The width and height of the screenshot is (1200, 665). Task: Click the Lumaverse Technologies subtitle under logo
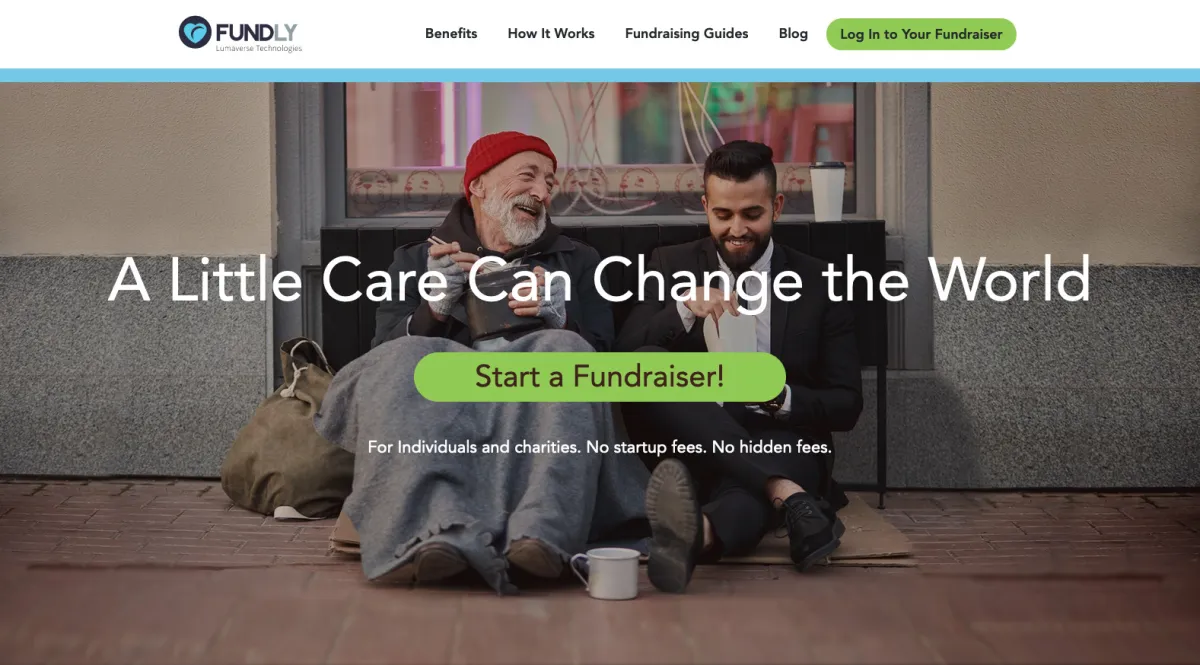click(259, 48)
